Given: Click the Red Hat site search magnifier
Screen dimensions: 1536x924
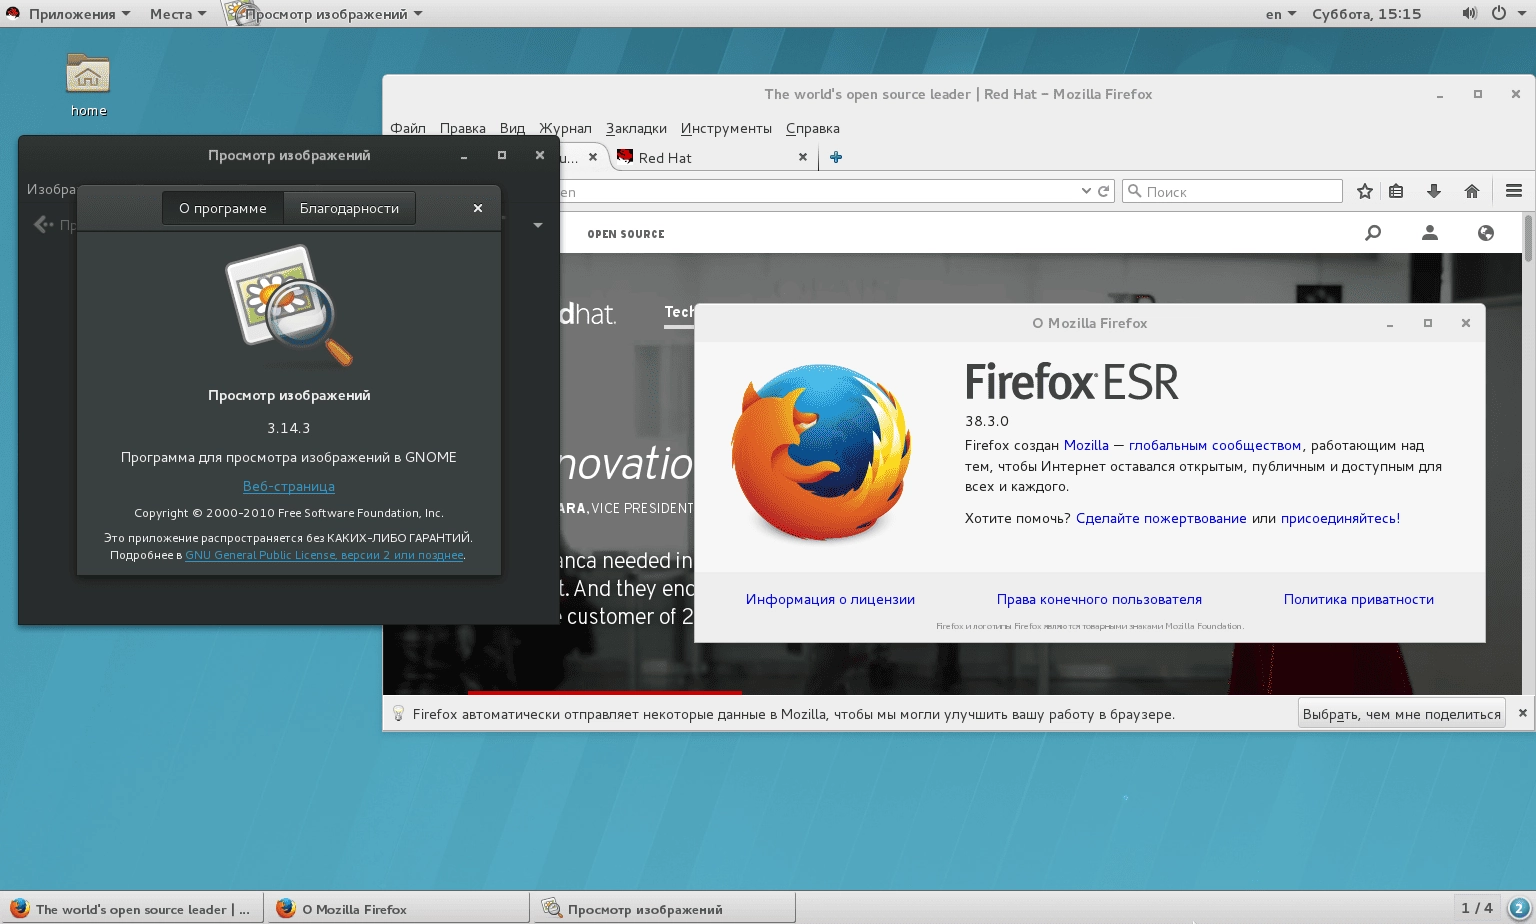Looking at the screenshot, I should point(1373,233).
